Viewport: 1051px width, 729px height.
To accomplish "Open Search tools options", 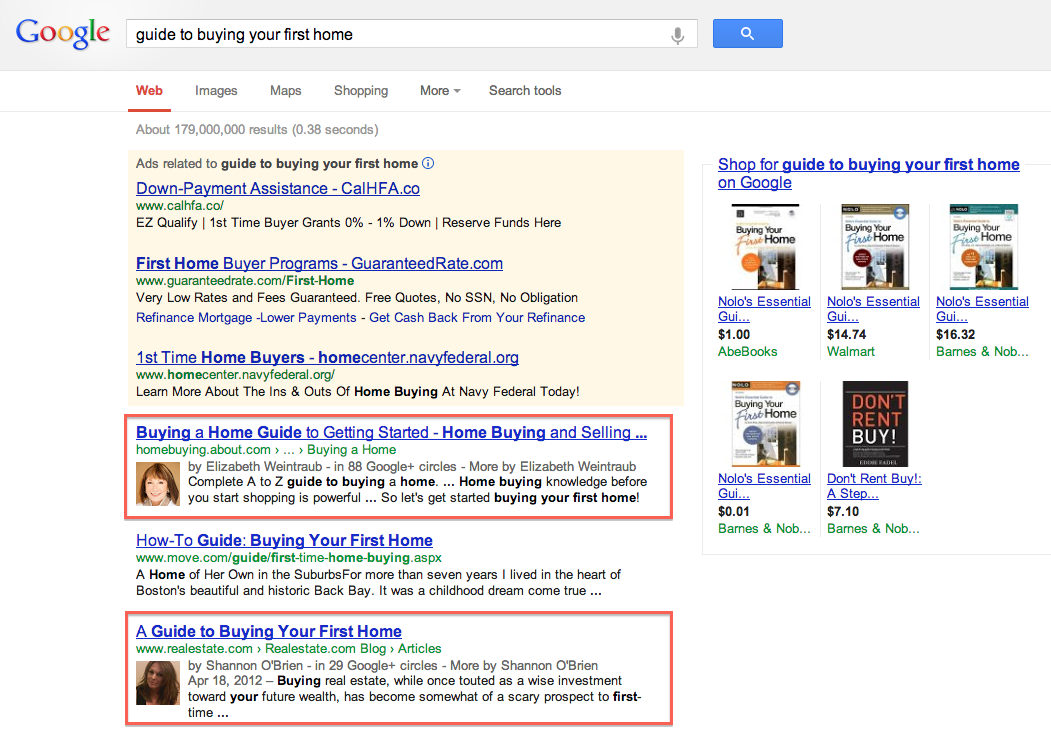I will [525, 90].
